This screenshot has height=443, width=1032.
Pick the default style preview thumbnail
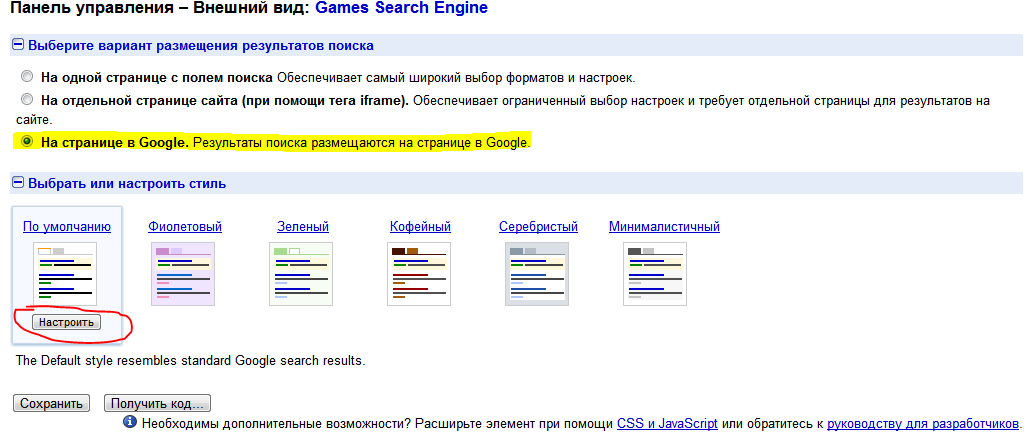[x=65, y=274]
